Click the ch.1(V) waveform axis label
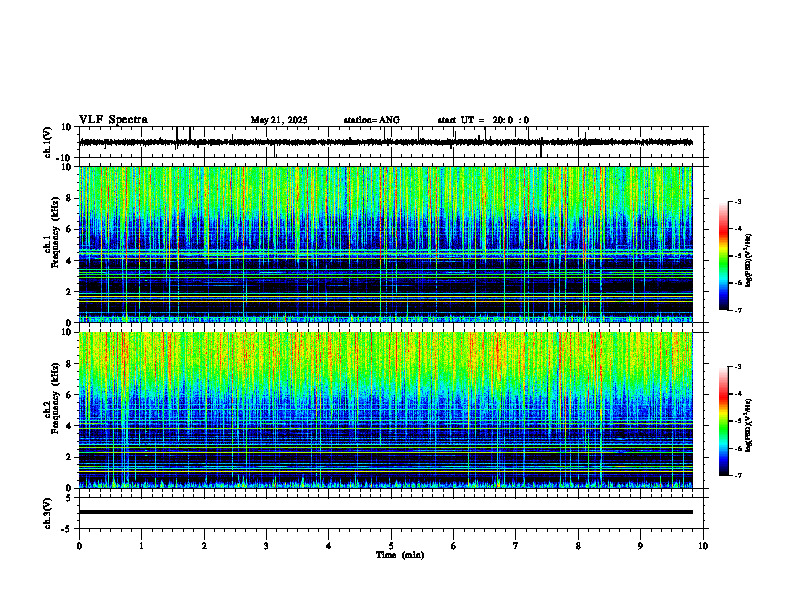792x612 pixels. point(47,142)
